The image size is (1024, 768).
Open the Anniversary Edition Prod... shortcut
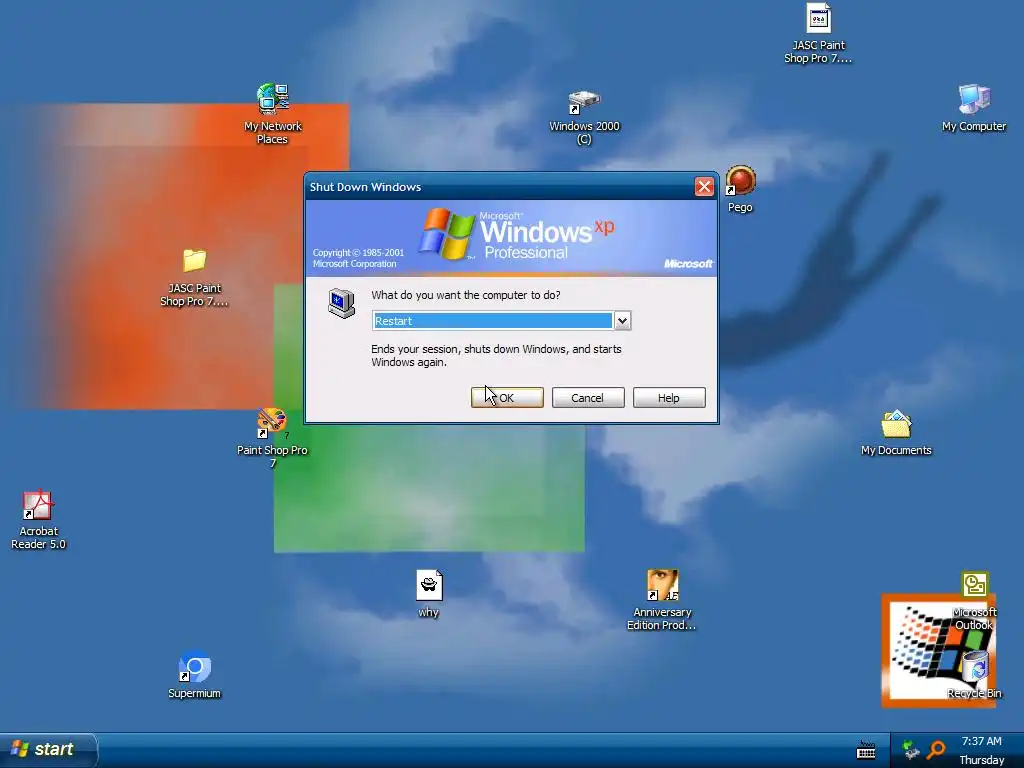[662, 585]
